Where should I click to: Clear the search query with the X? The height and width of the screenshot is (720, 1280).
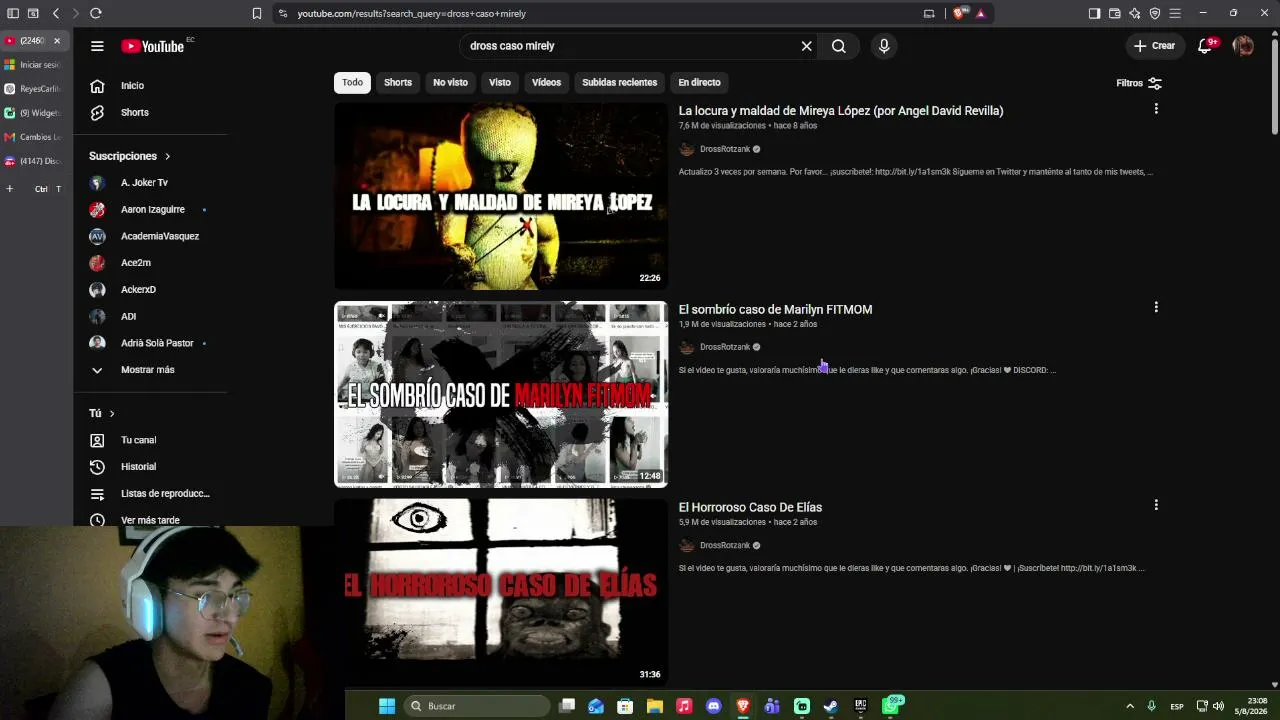coord(806,46)
